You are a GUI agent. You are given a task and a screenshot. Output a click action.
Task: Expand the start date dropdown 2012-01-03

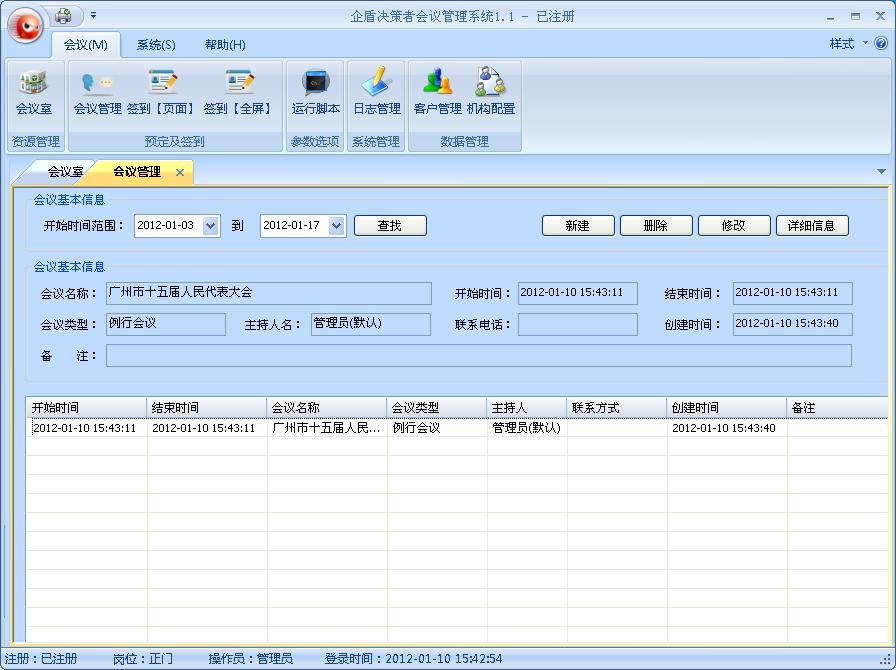coord(210,226)
